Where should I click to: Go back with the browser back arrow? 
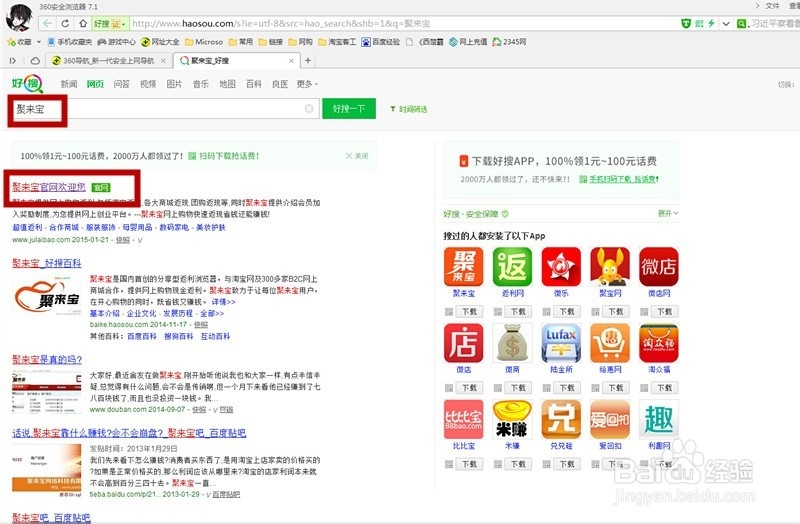(47, 23)
